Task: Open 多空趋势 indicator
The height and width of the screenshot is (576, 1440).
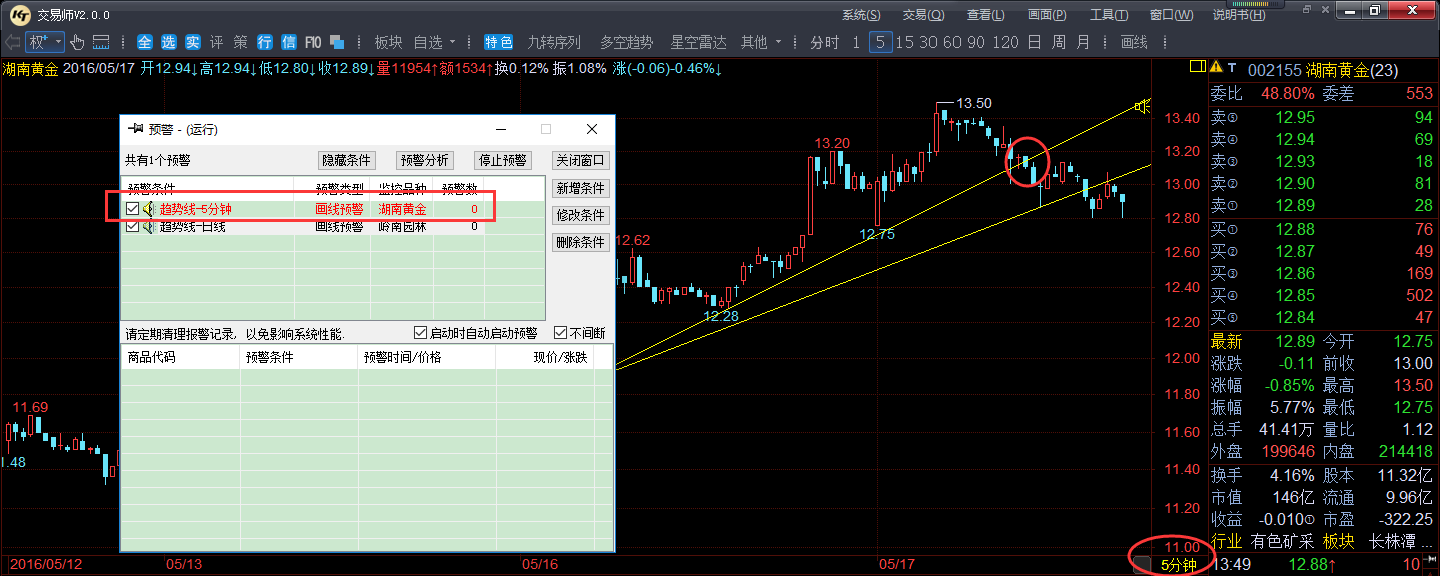Action: 626,42
